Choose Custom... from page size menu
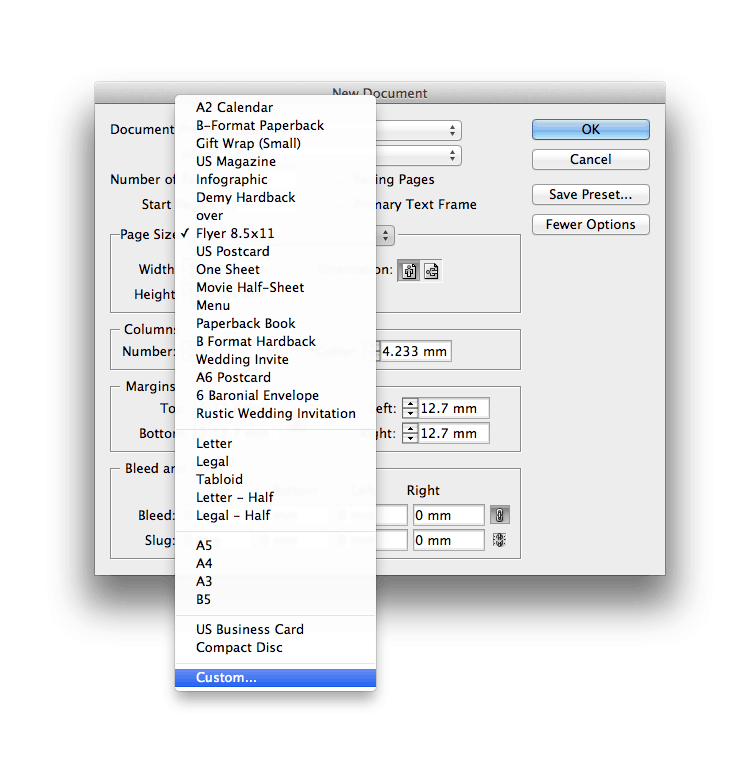The image size is (750, 760). click(x=275, y=678)
